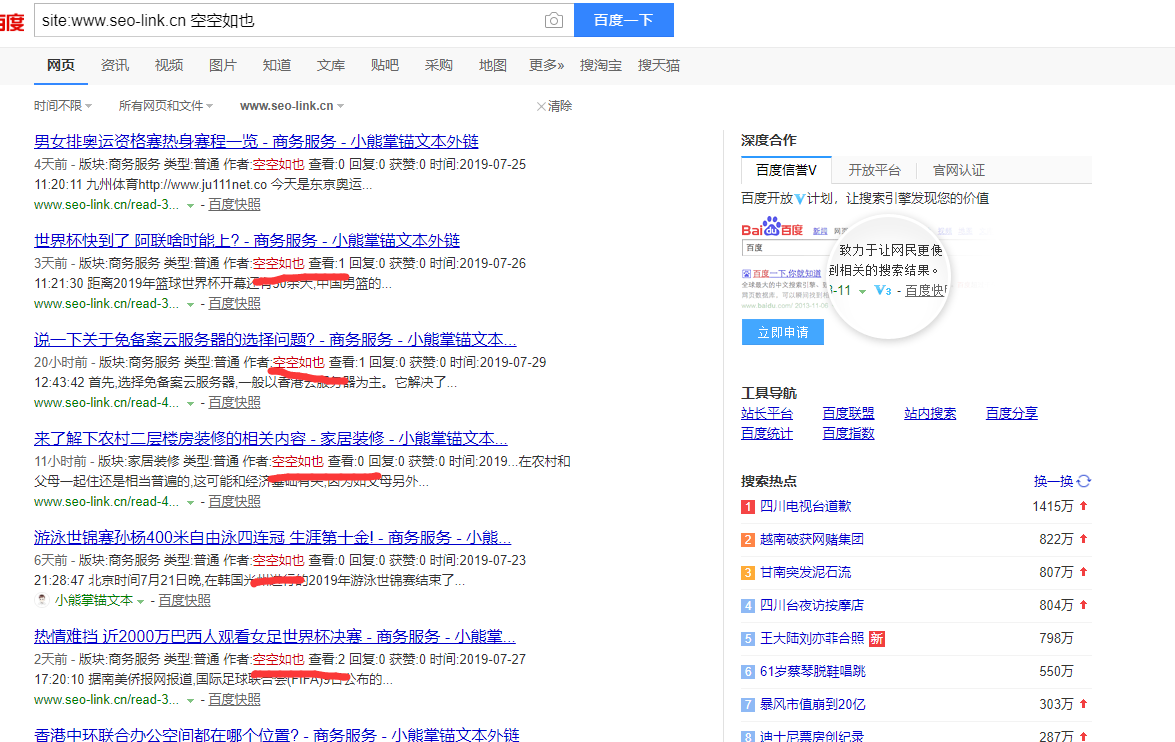Expand arrow beside the 女足世界杯决赛 result URL

click(x=190, y=700)
